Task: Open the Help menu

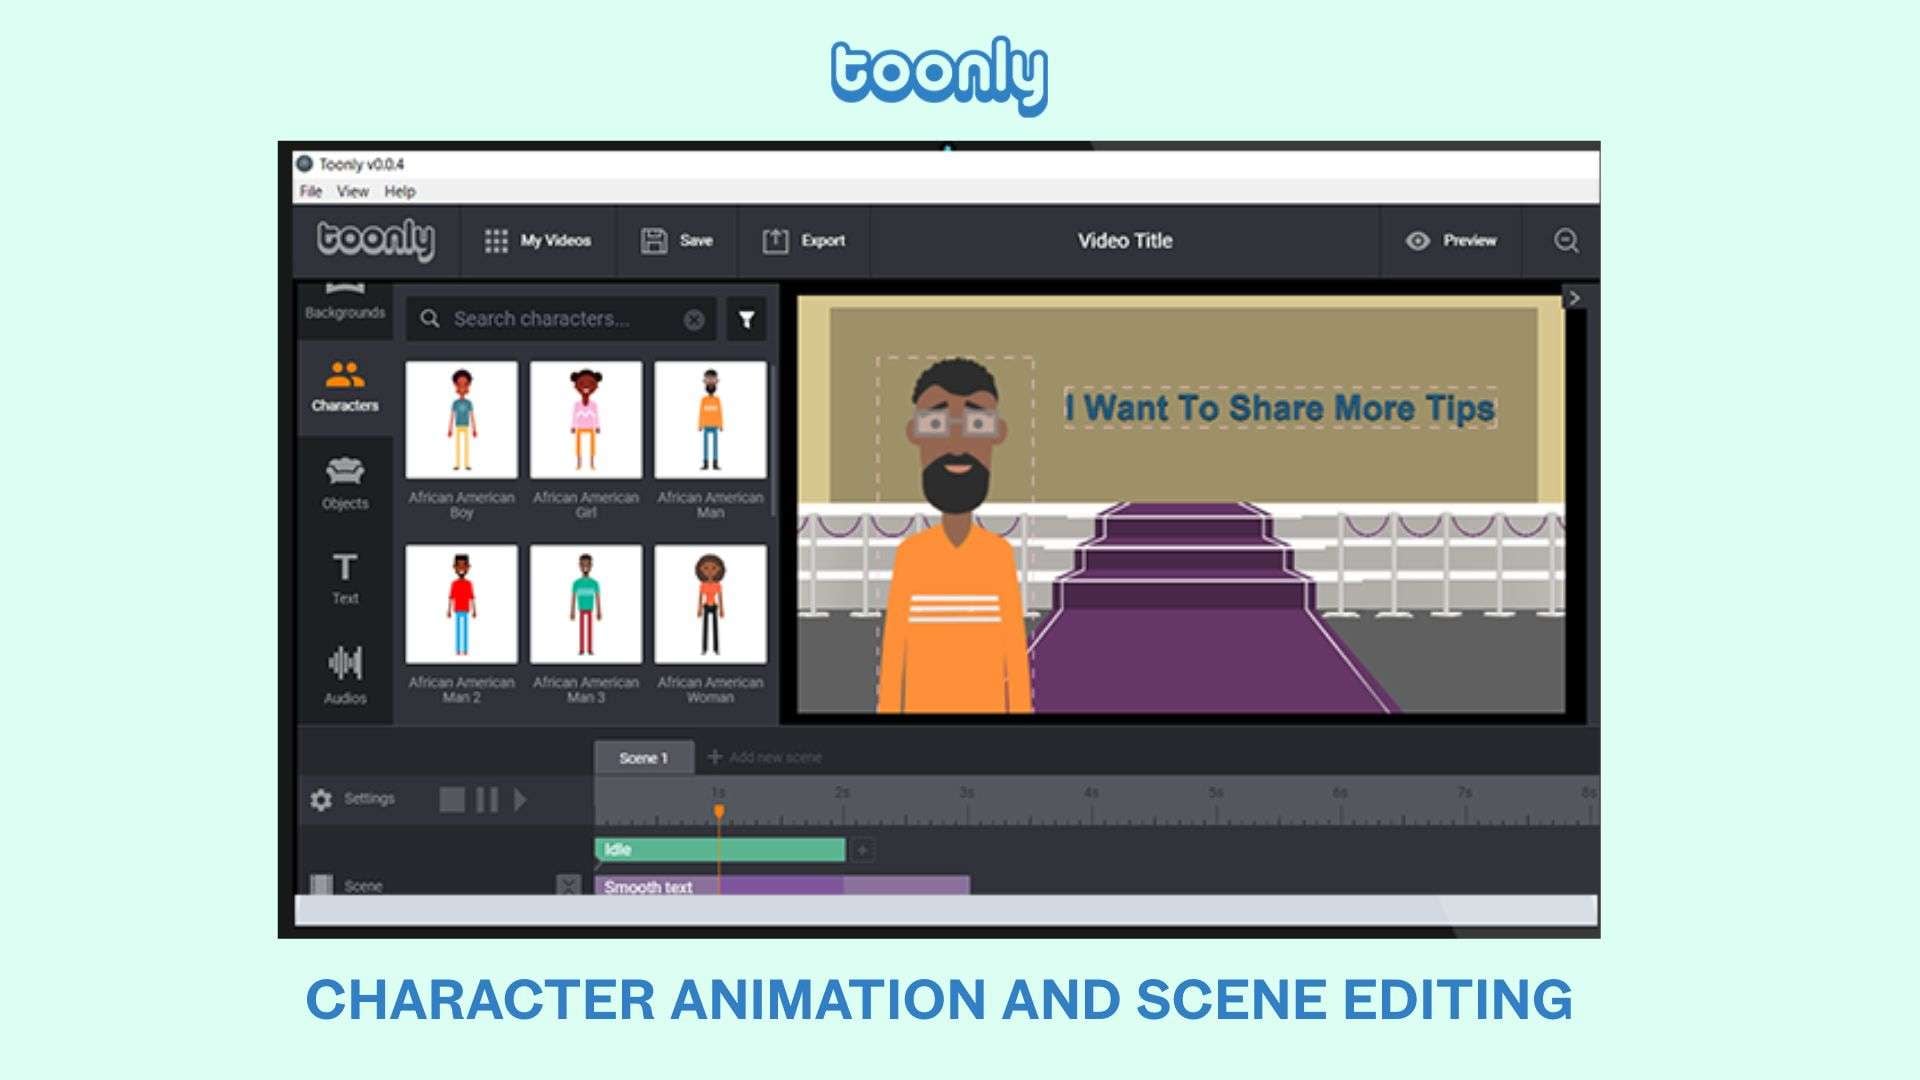Action: [400, 191]
